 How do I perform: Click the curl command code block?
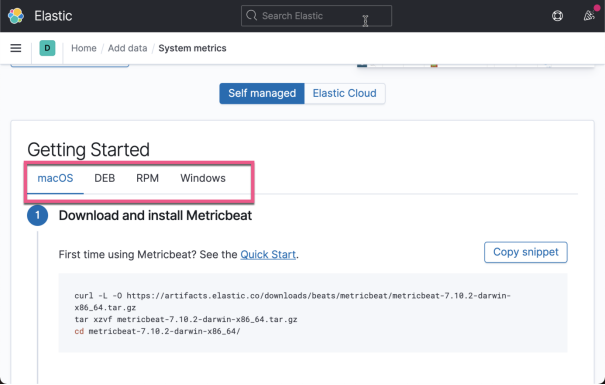(x=313, y=313)
